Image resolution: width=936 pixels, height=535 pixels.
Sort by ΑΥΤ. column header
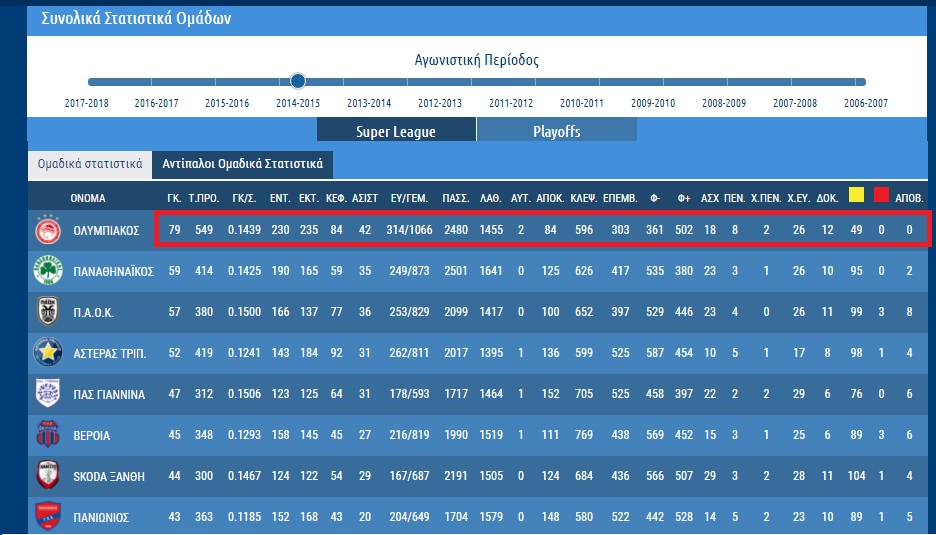coord(521,198)
